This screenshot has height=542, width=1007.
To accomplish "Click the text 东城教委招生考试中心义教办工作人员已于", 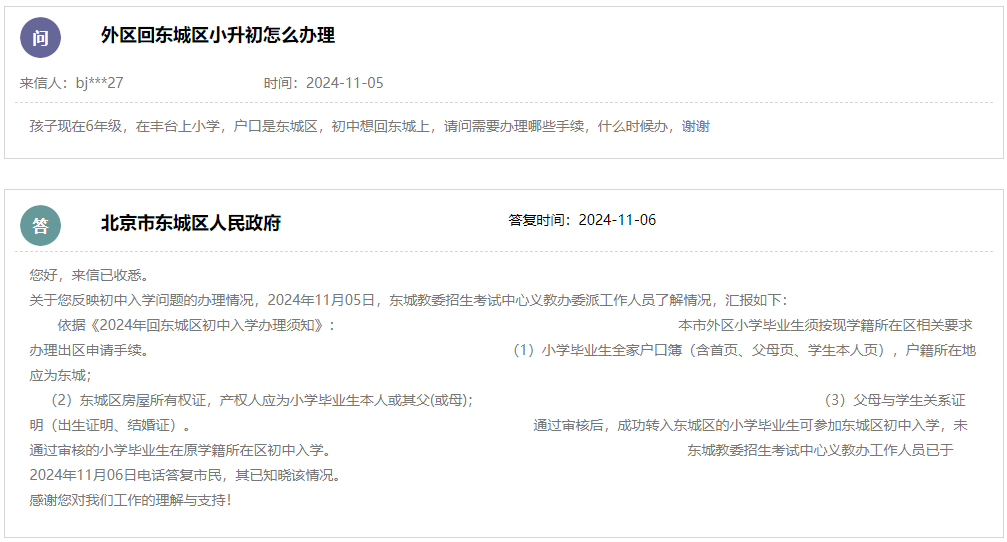I will [820, 450].
